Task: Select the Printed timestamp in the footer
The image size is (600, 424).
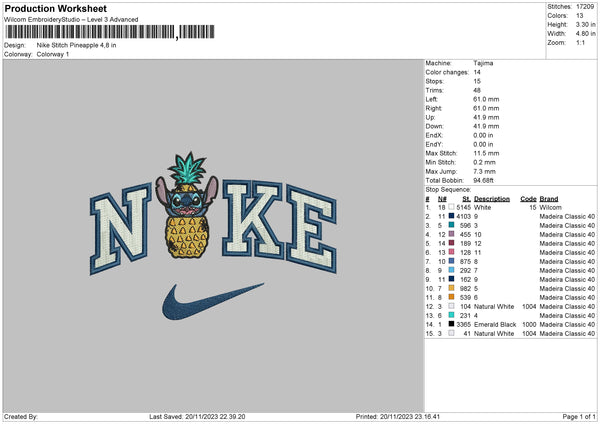Action: point(398,417)
